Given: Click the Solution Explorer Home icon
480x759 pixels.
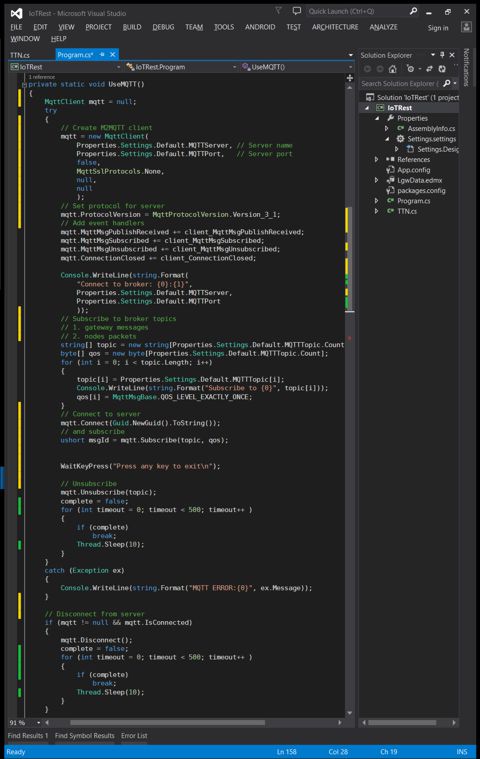Looking at the screenshot, I should tap(392, 69).
